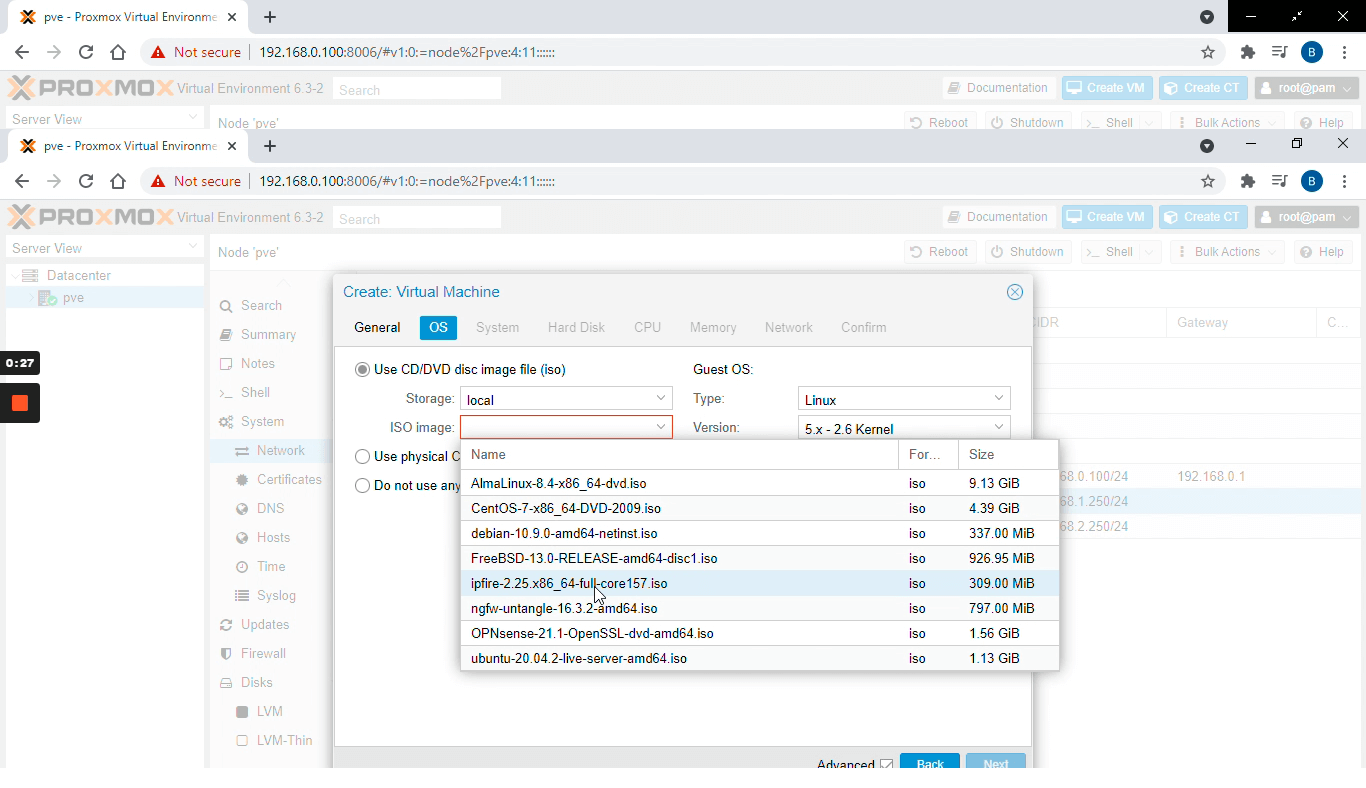Select the ubuntu-20.04.2-live-server ISO from the list
The width and height of the screenshot is (1366, 788).
click(x=581, y=658)
